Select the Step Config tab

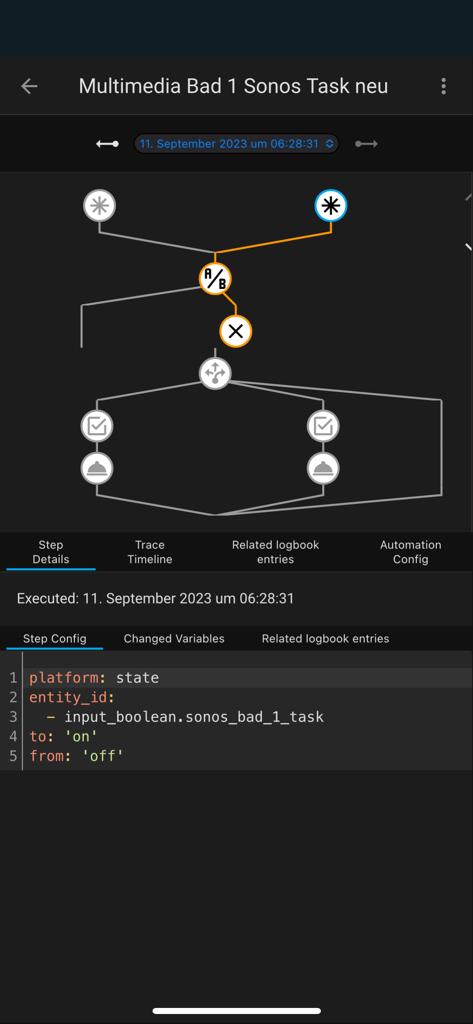click(54, 639)
